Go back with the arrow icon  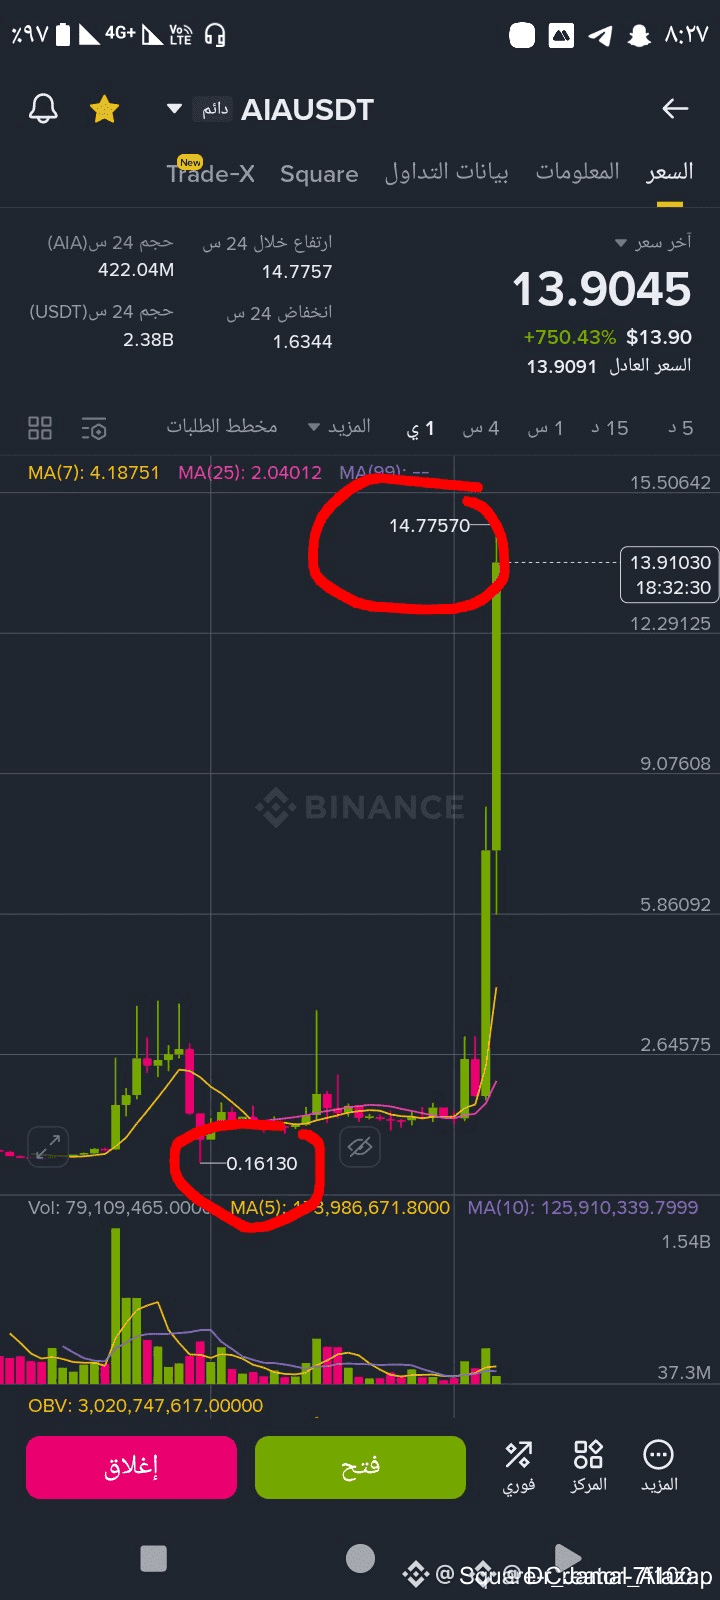click(x=676, y=109)
